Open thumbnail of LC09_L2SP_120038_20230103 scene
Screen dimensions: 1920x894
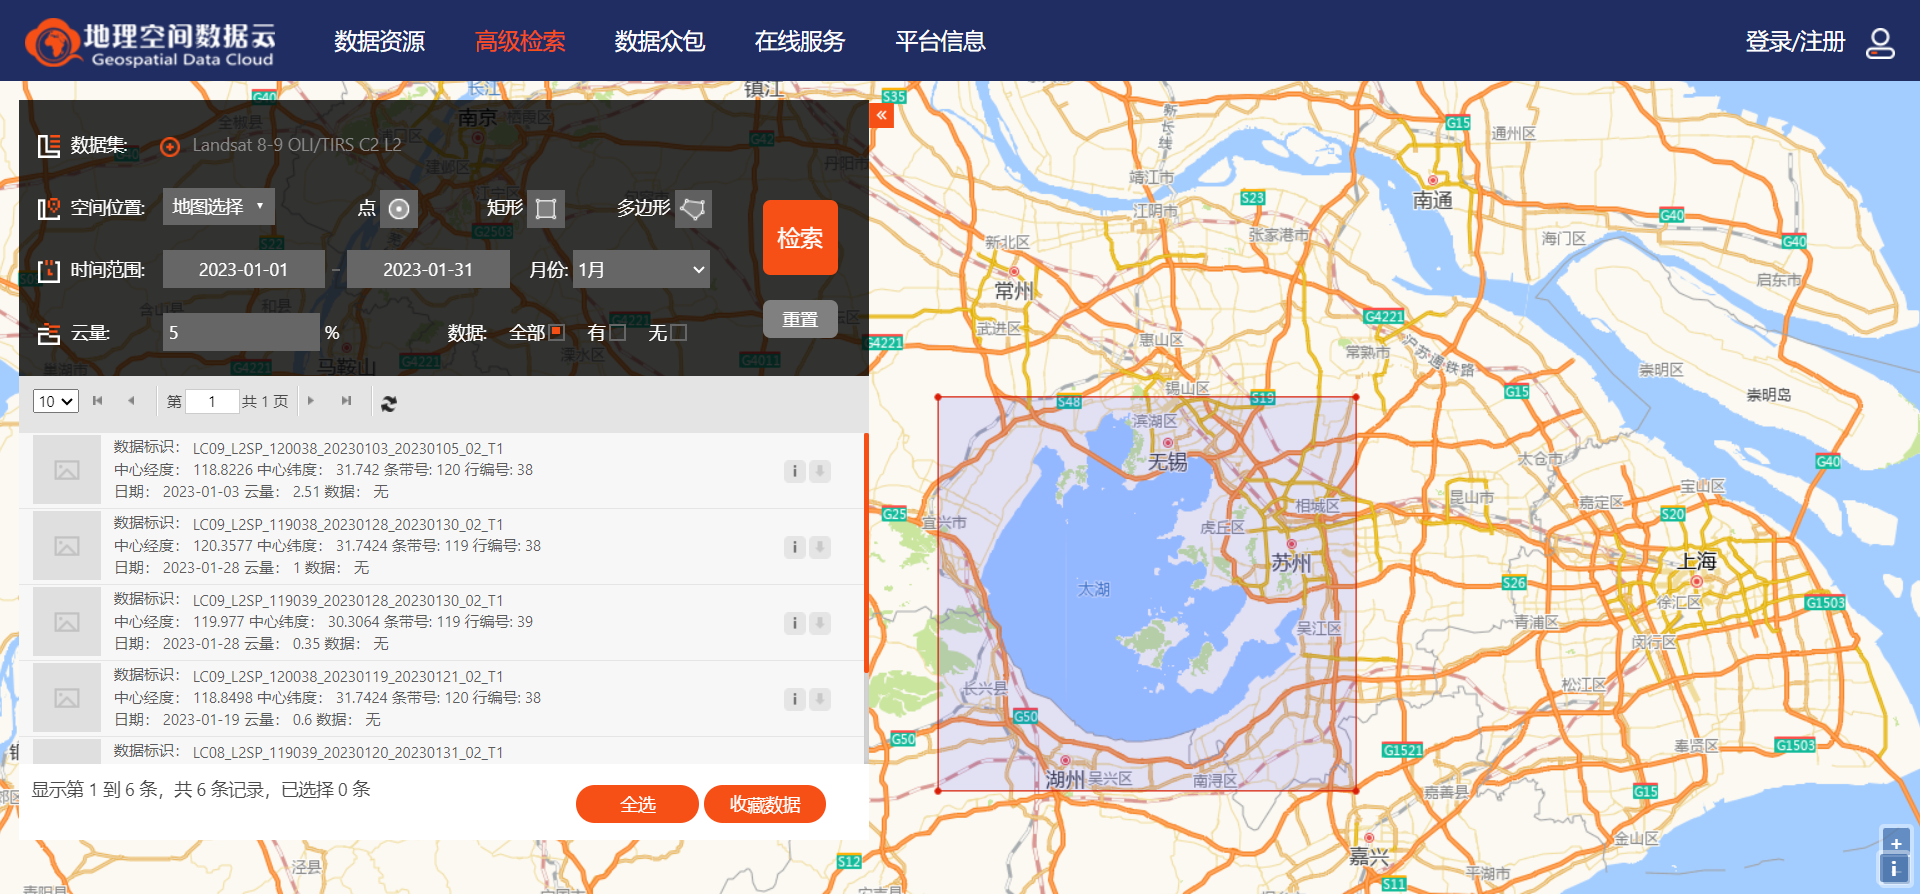click(67, 470)
